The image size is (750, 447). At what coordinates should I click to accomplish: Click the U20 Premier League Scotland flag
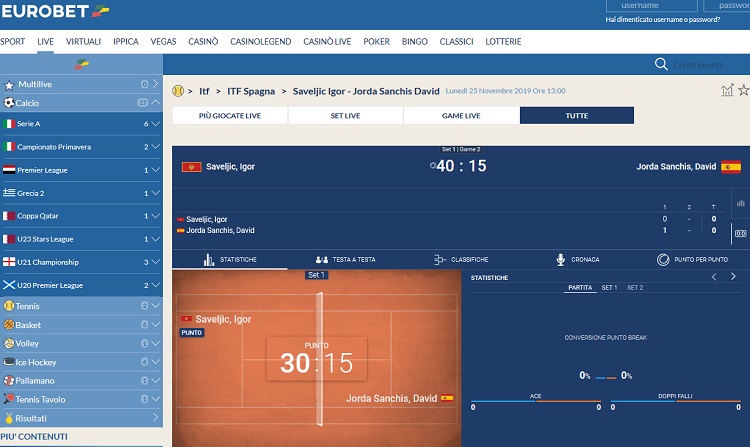(x=9, y=285)
